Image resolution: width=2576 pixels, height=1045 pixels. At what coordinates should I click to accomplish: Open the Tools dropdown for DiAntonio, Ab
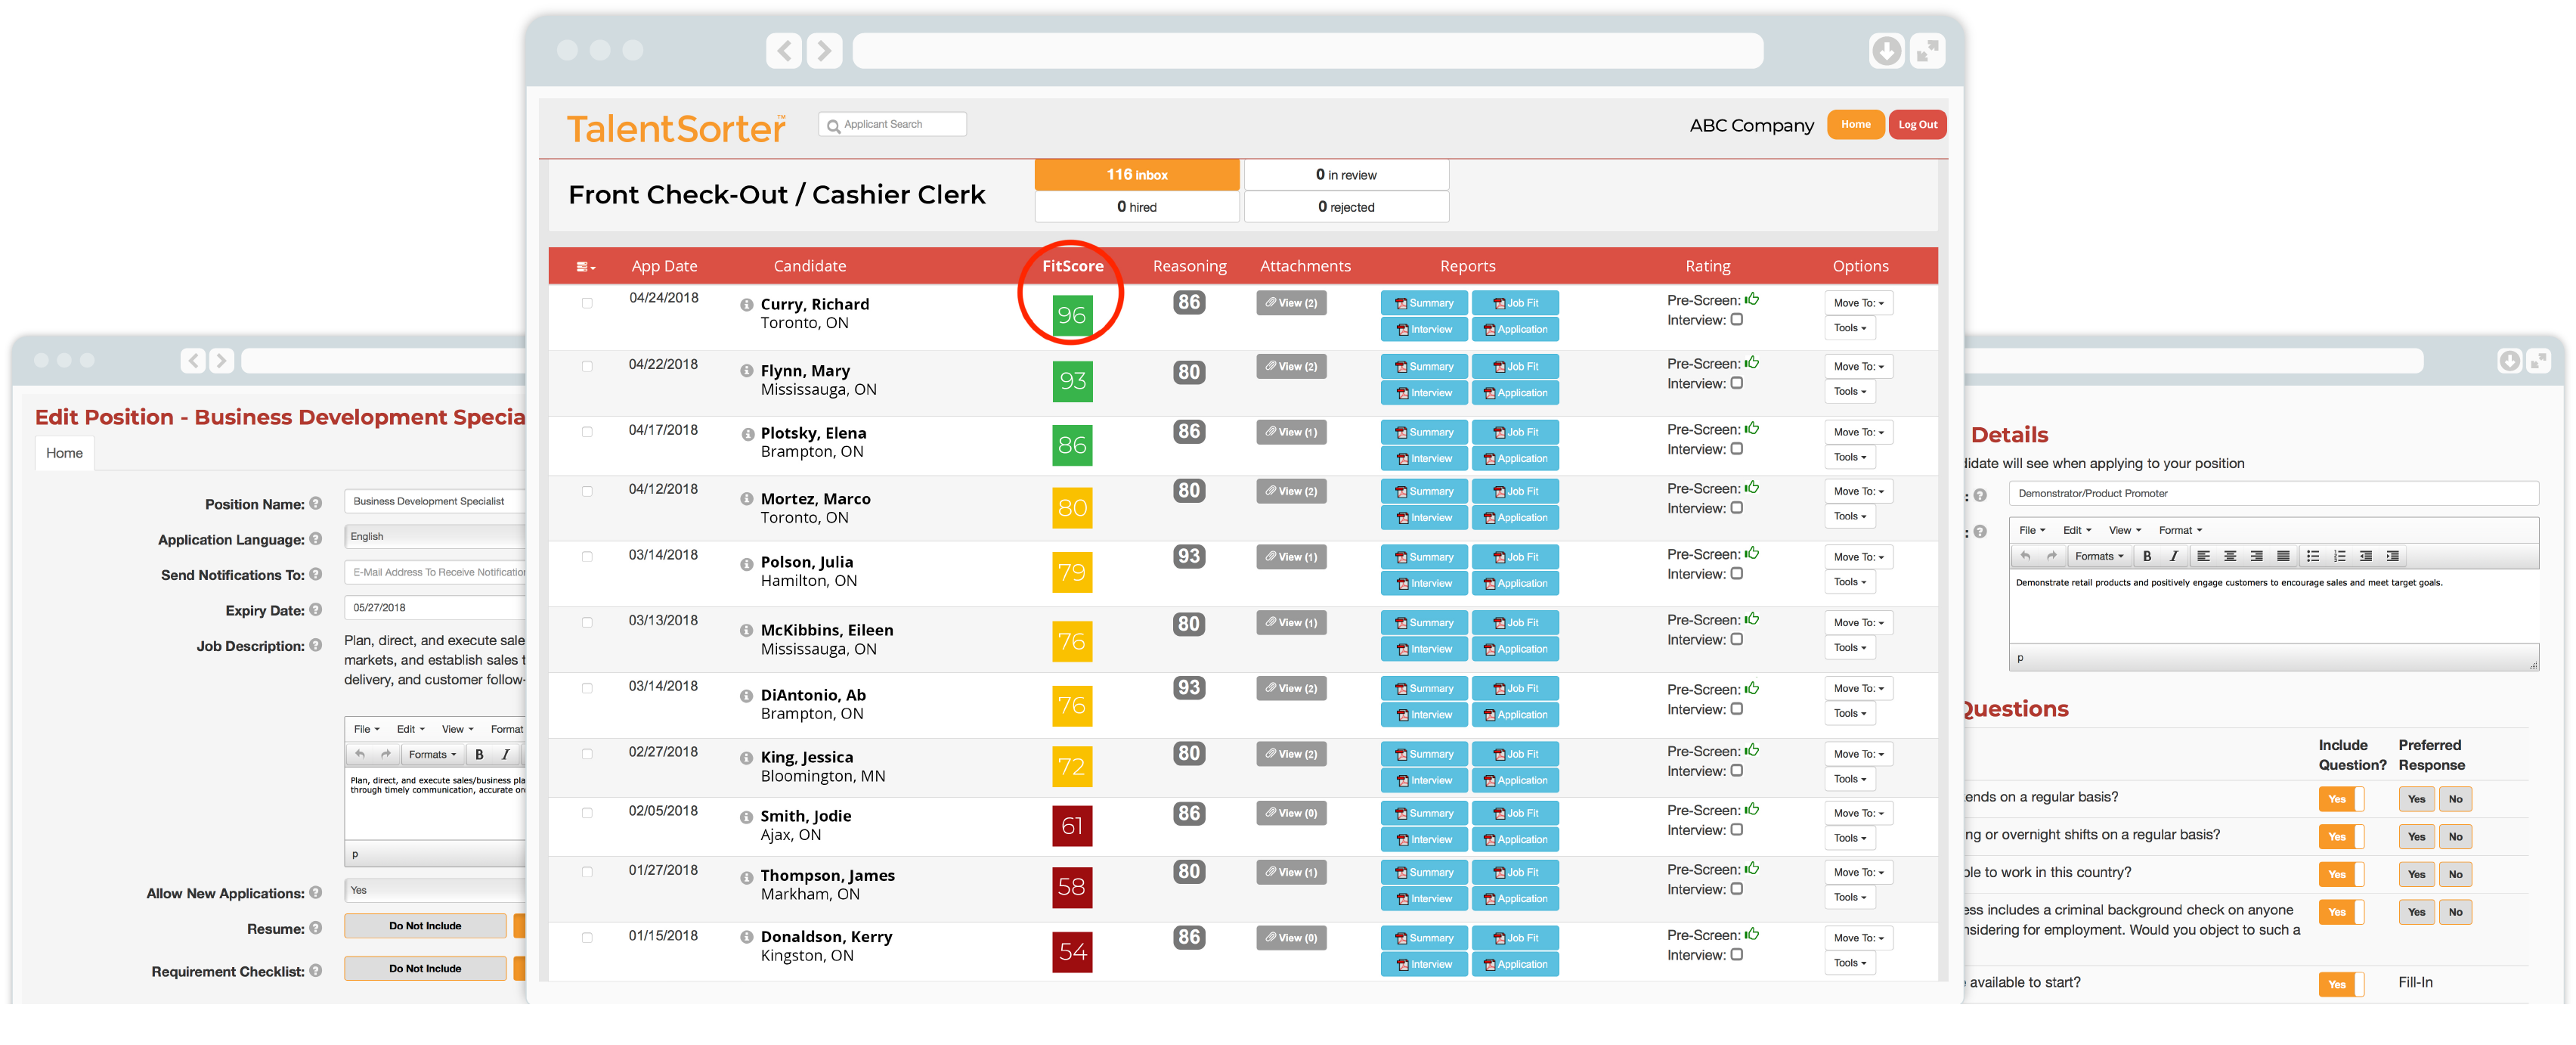point(1850,714)
